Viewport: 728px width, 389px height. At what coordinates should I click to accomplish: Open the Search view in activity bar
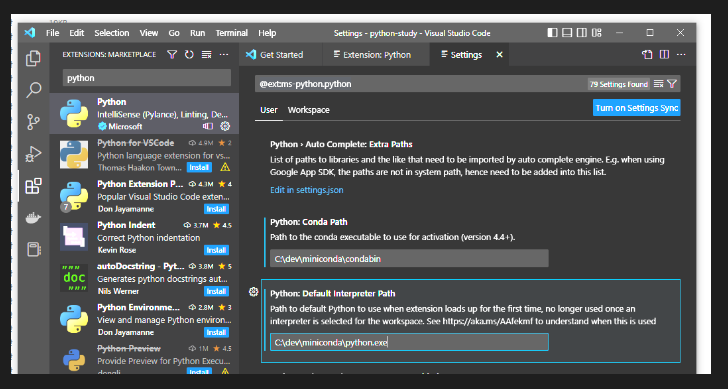pyautogui.click(x=33, y=90)
